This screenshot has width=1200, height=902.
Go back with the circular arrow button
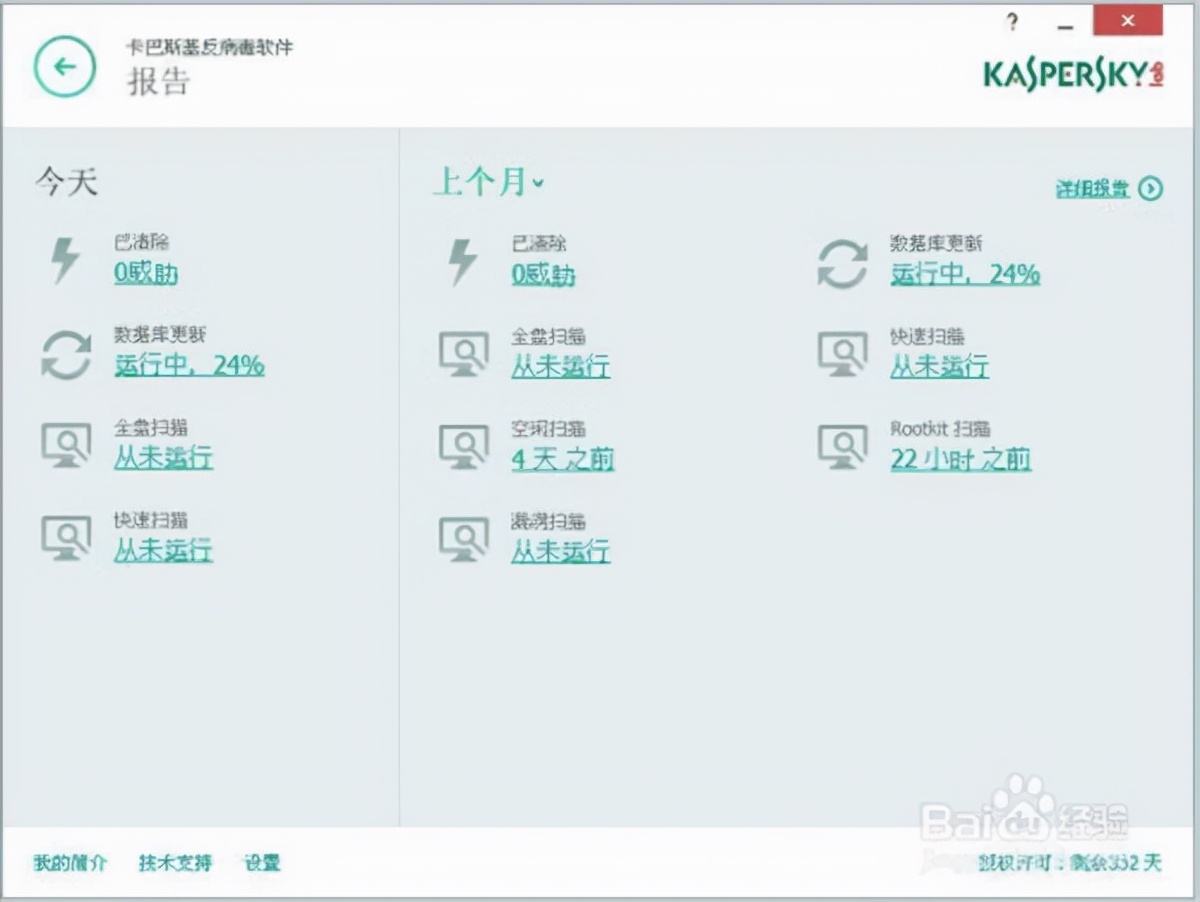(65, 67)
